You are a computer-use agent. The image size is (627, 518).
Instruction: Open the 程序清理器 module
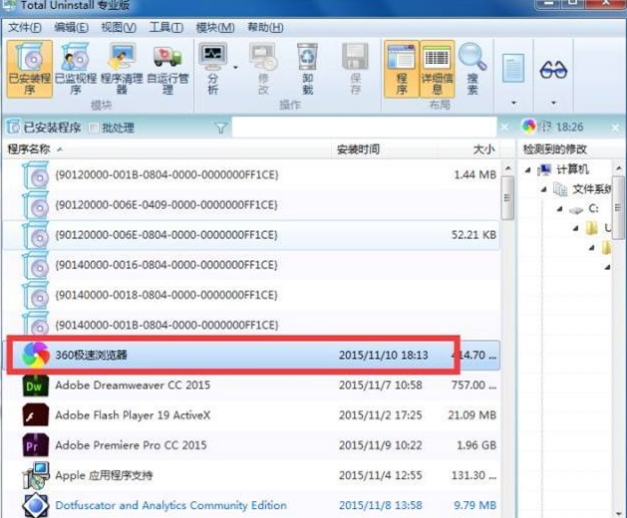[122, 69]
